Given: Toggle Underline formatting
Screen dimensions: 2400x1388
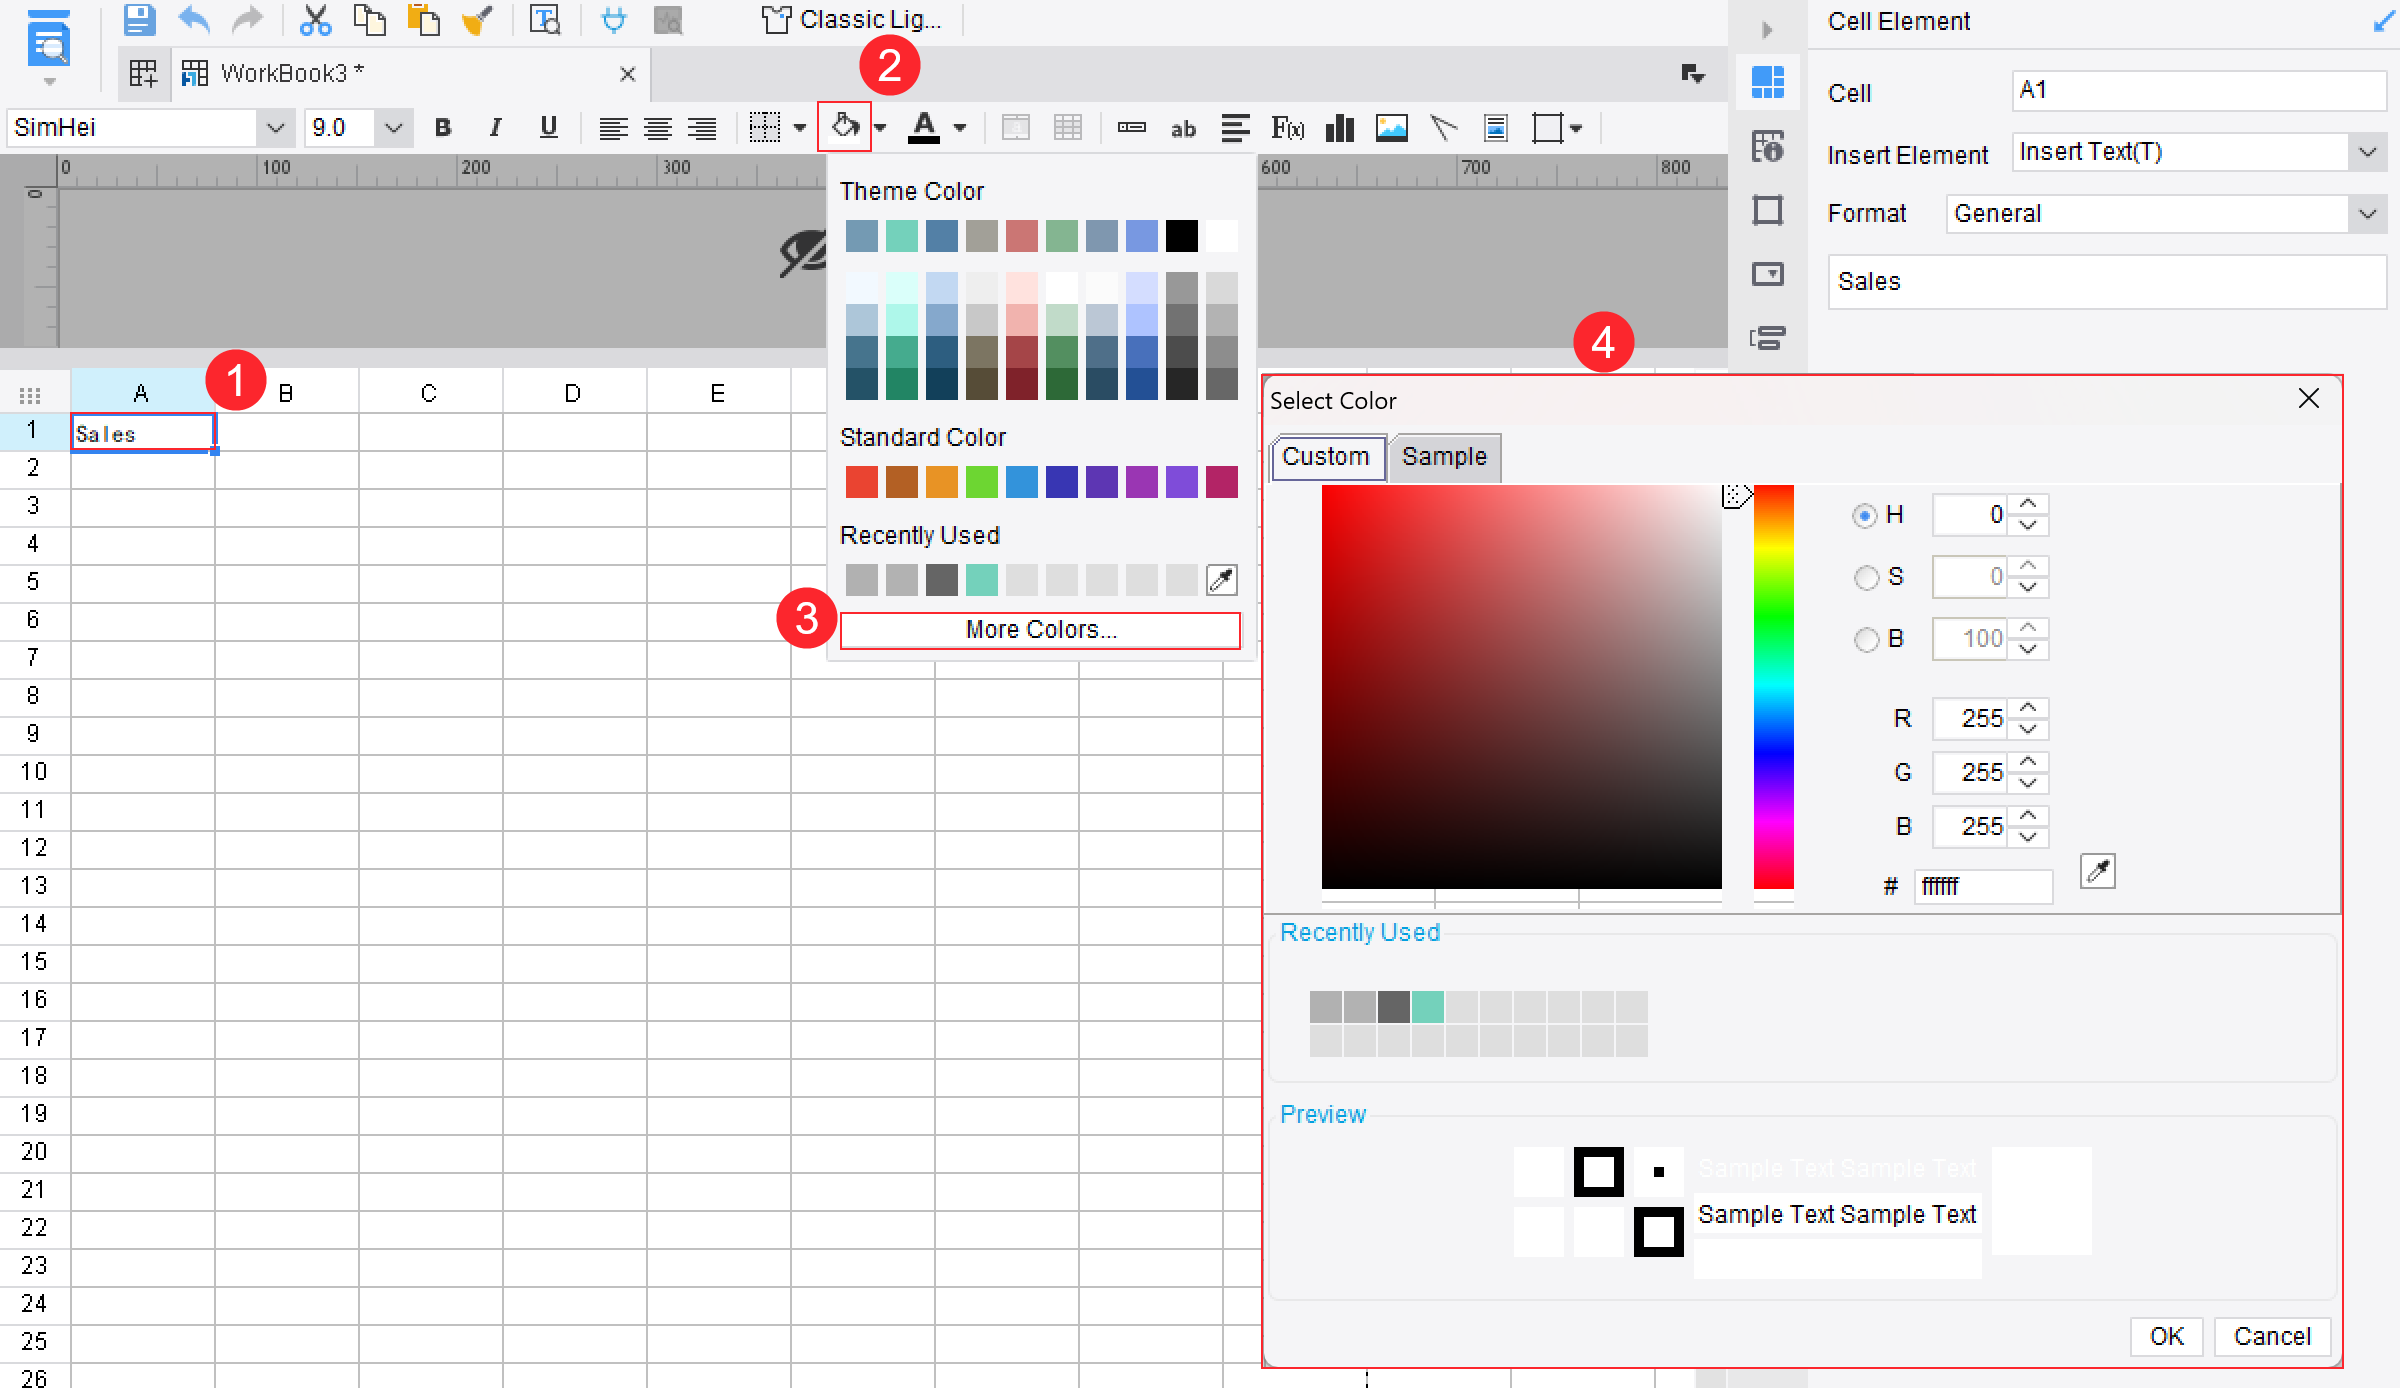Looking at the screenshot, I should [x=548, y=127].
